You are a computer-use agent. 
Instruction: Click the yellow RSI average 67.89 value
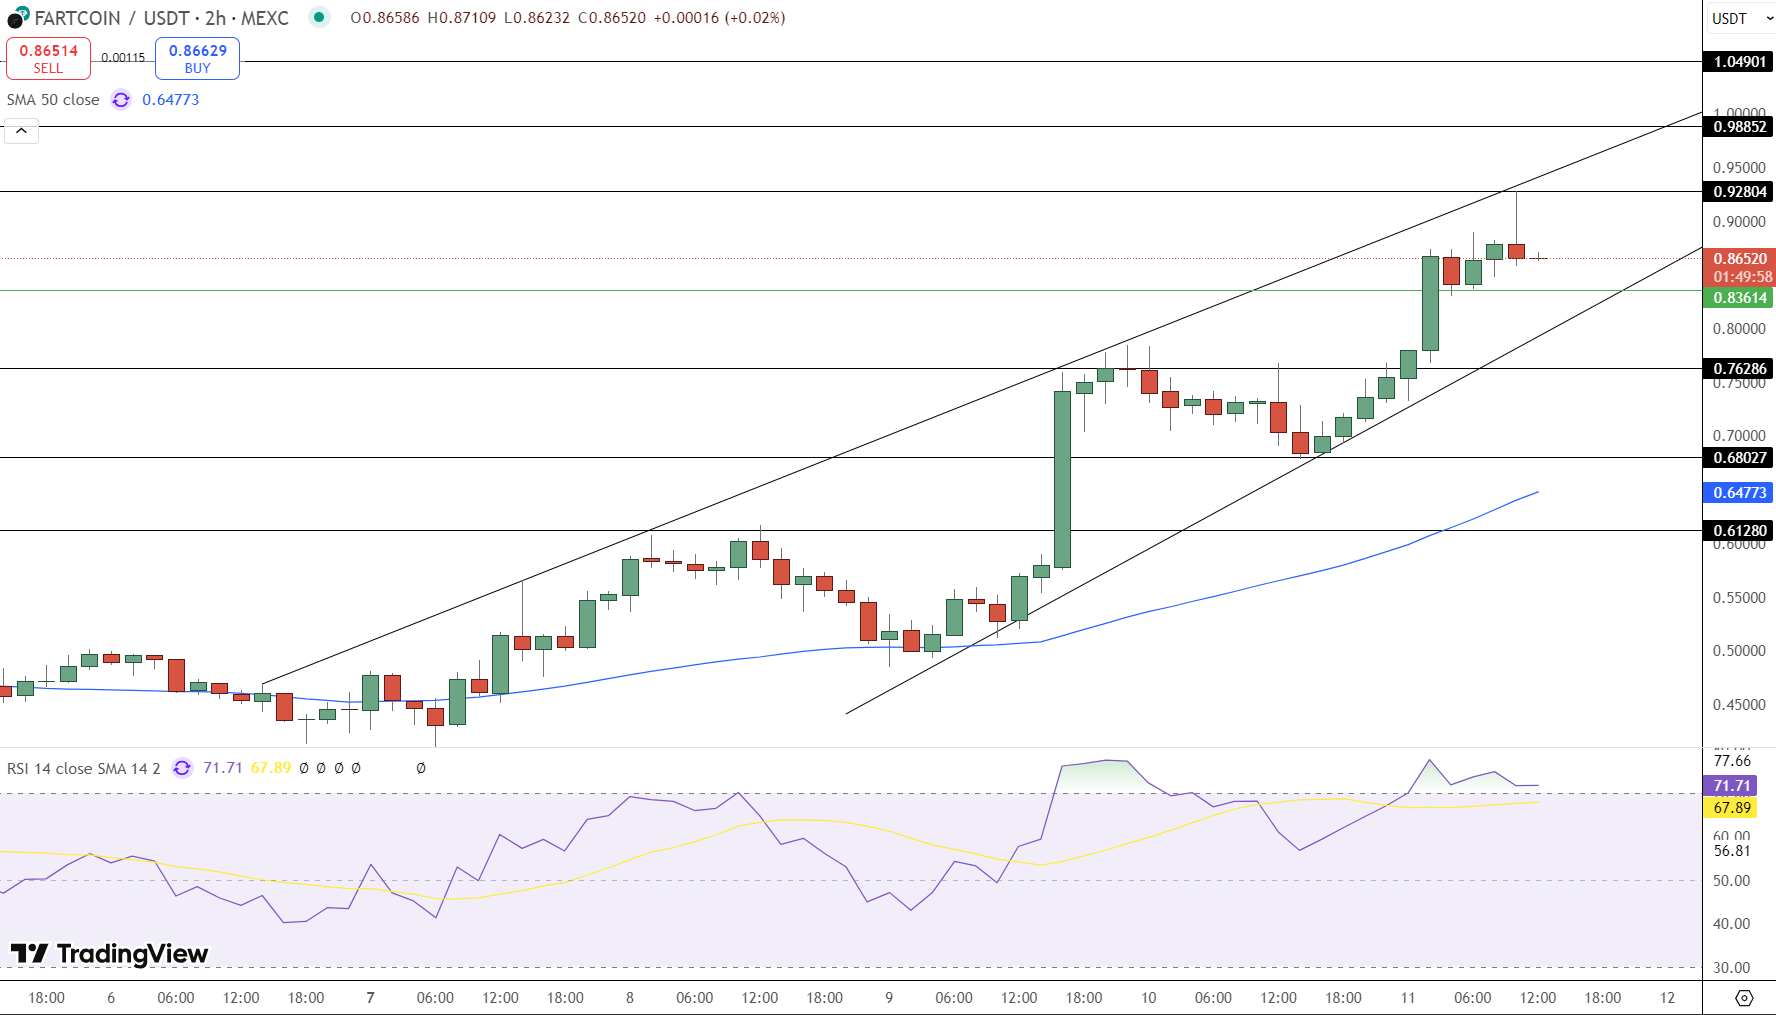click(x=271, y=768)
